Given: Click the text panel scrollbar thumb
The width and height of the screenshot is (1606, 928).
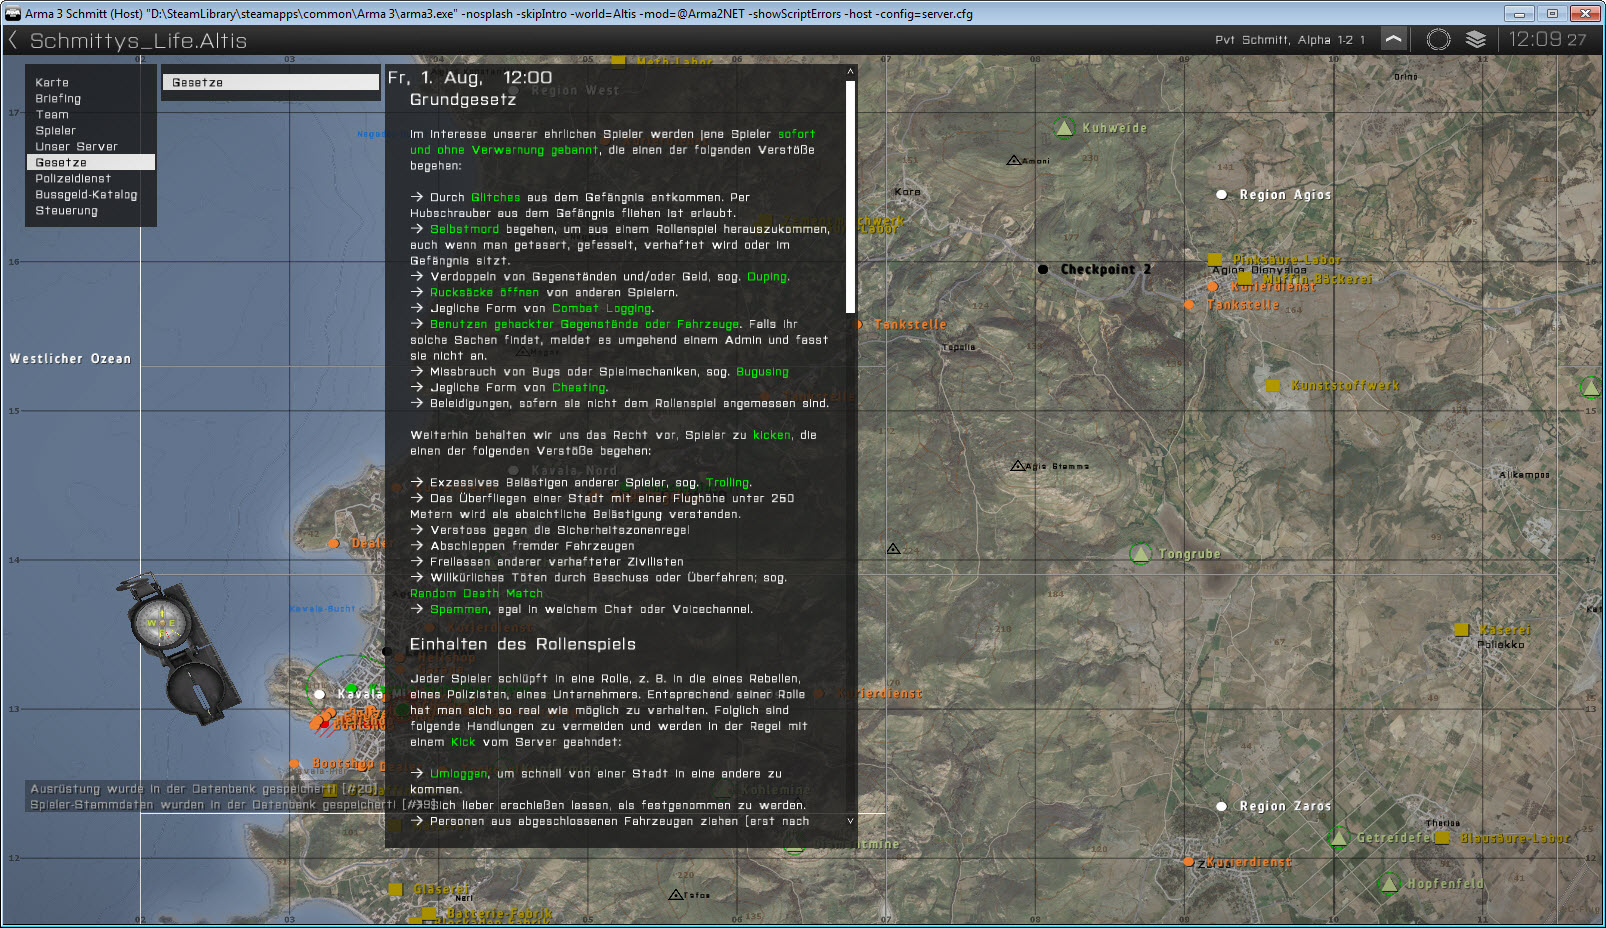Looking at the screenshot, I should click(x=851, y=197).
